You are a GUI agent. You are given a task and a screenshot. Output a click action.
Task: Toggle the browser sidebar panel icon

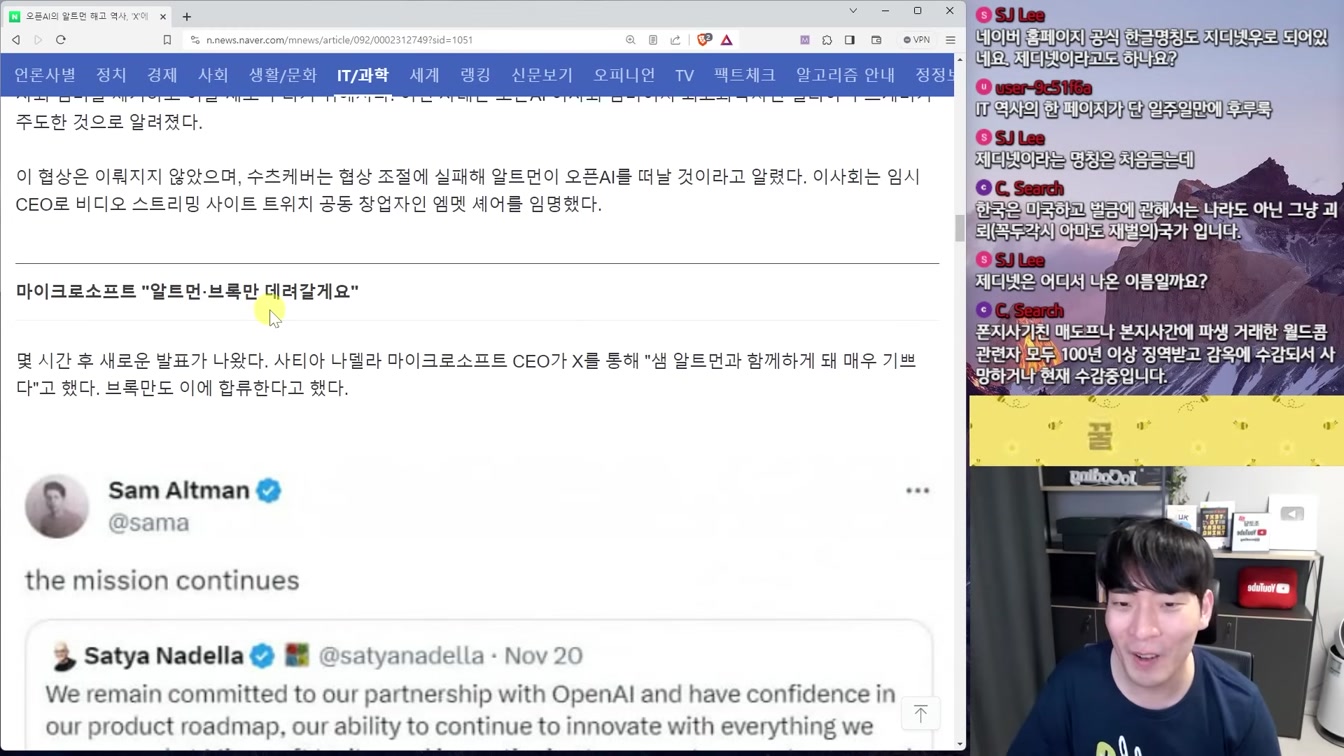[850, 40]
